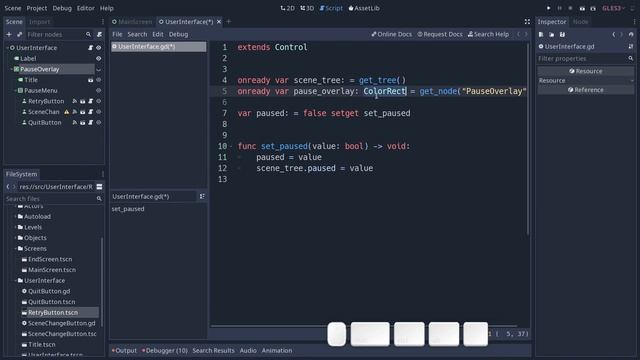Open the scene icon on Title node
The width and height of the screenshot is (640, 360).
coord(91,80)
